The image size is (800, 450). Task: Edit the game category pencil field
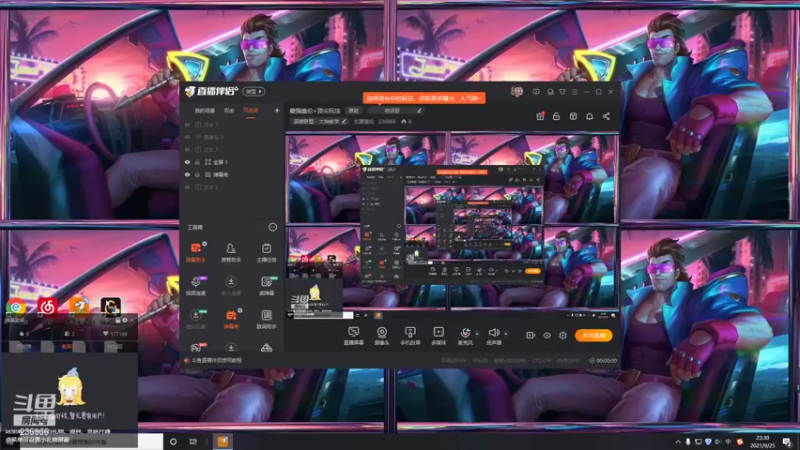pyautogui.click(x=320, y=121)
